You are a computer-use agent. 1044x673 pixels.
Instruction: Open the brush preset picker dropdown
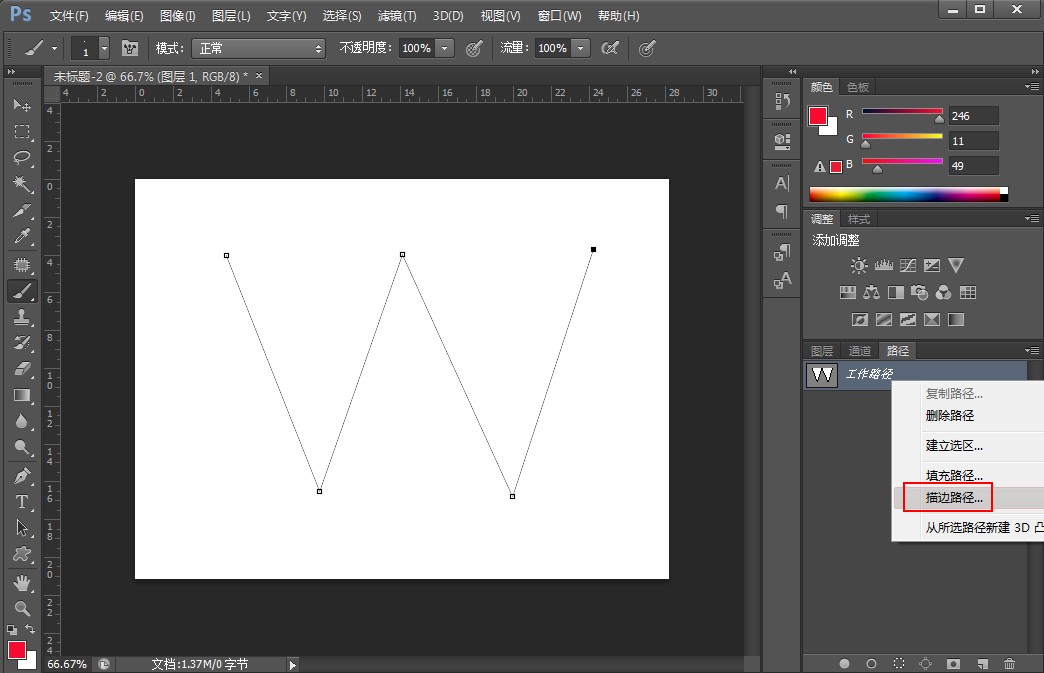104,48
